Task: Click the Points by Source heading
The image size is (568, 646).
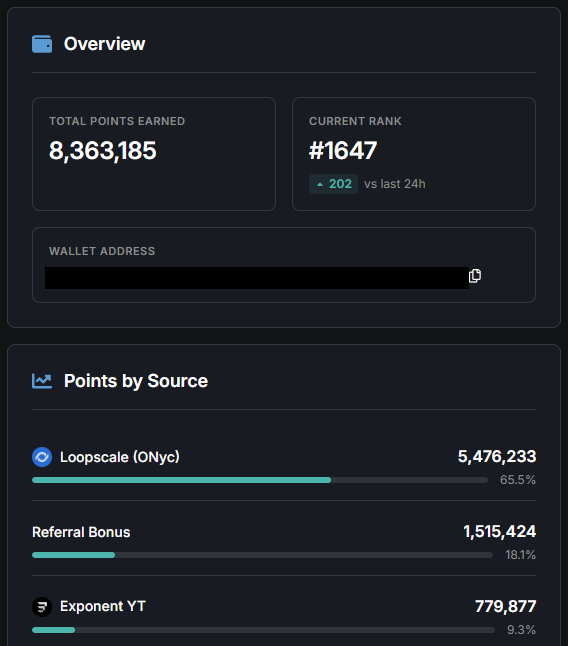Action: pyautogui.click(x=136, y=381)
